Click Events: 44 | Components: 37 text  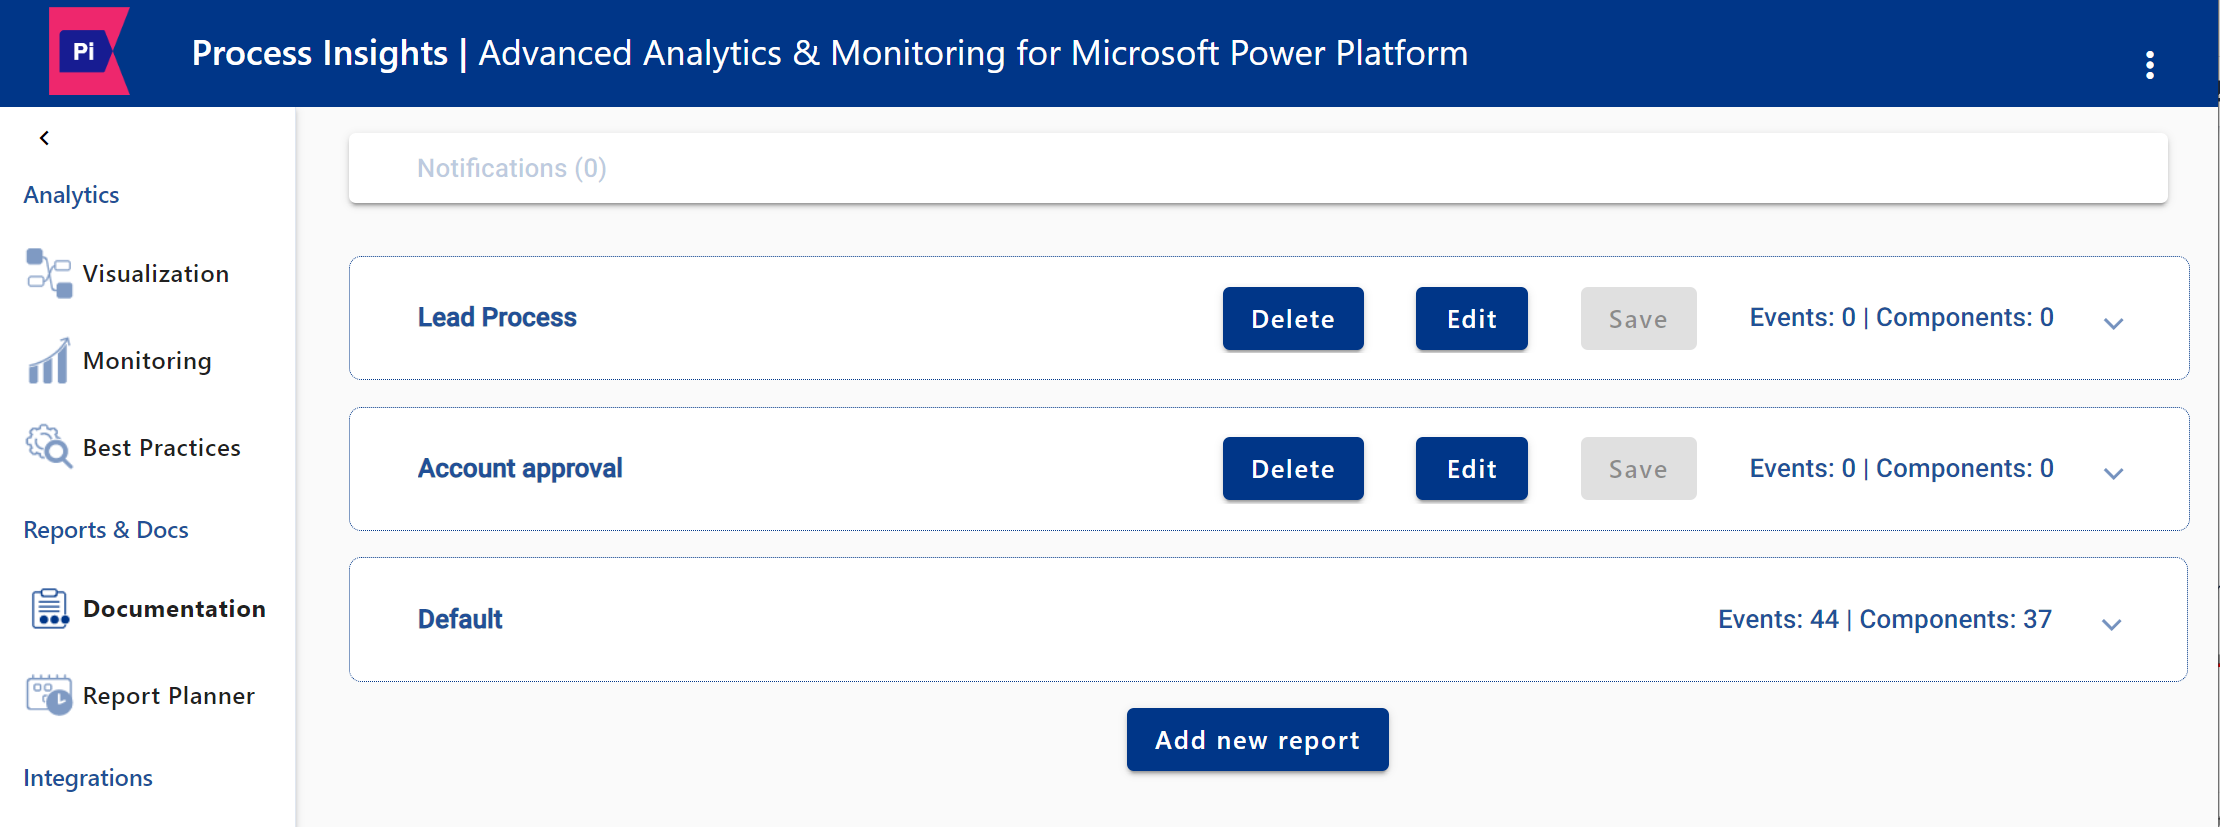[x=1885, y=619]
